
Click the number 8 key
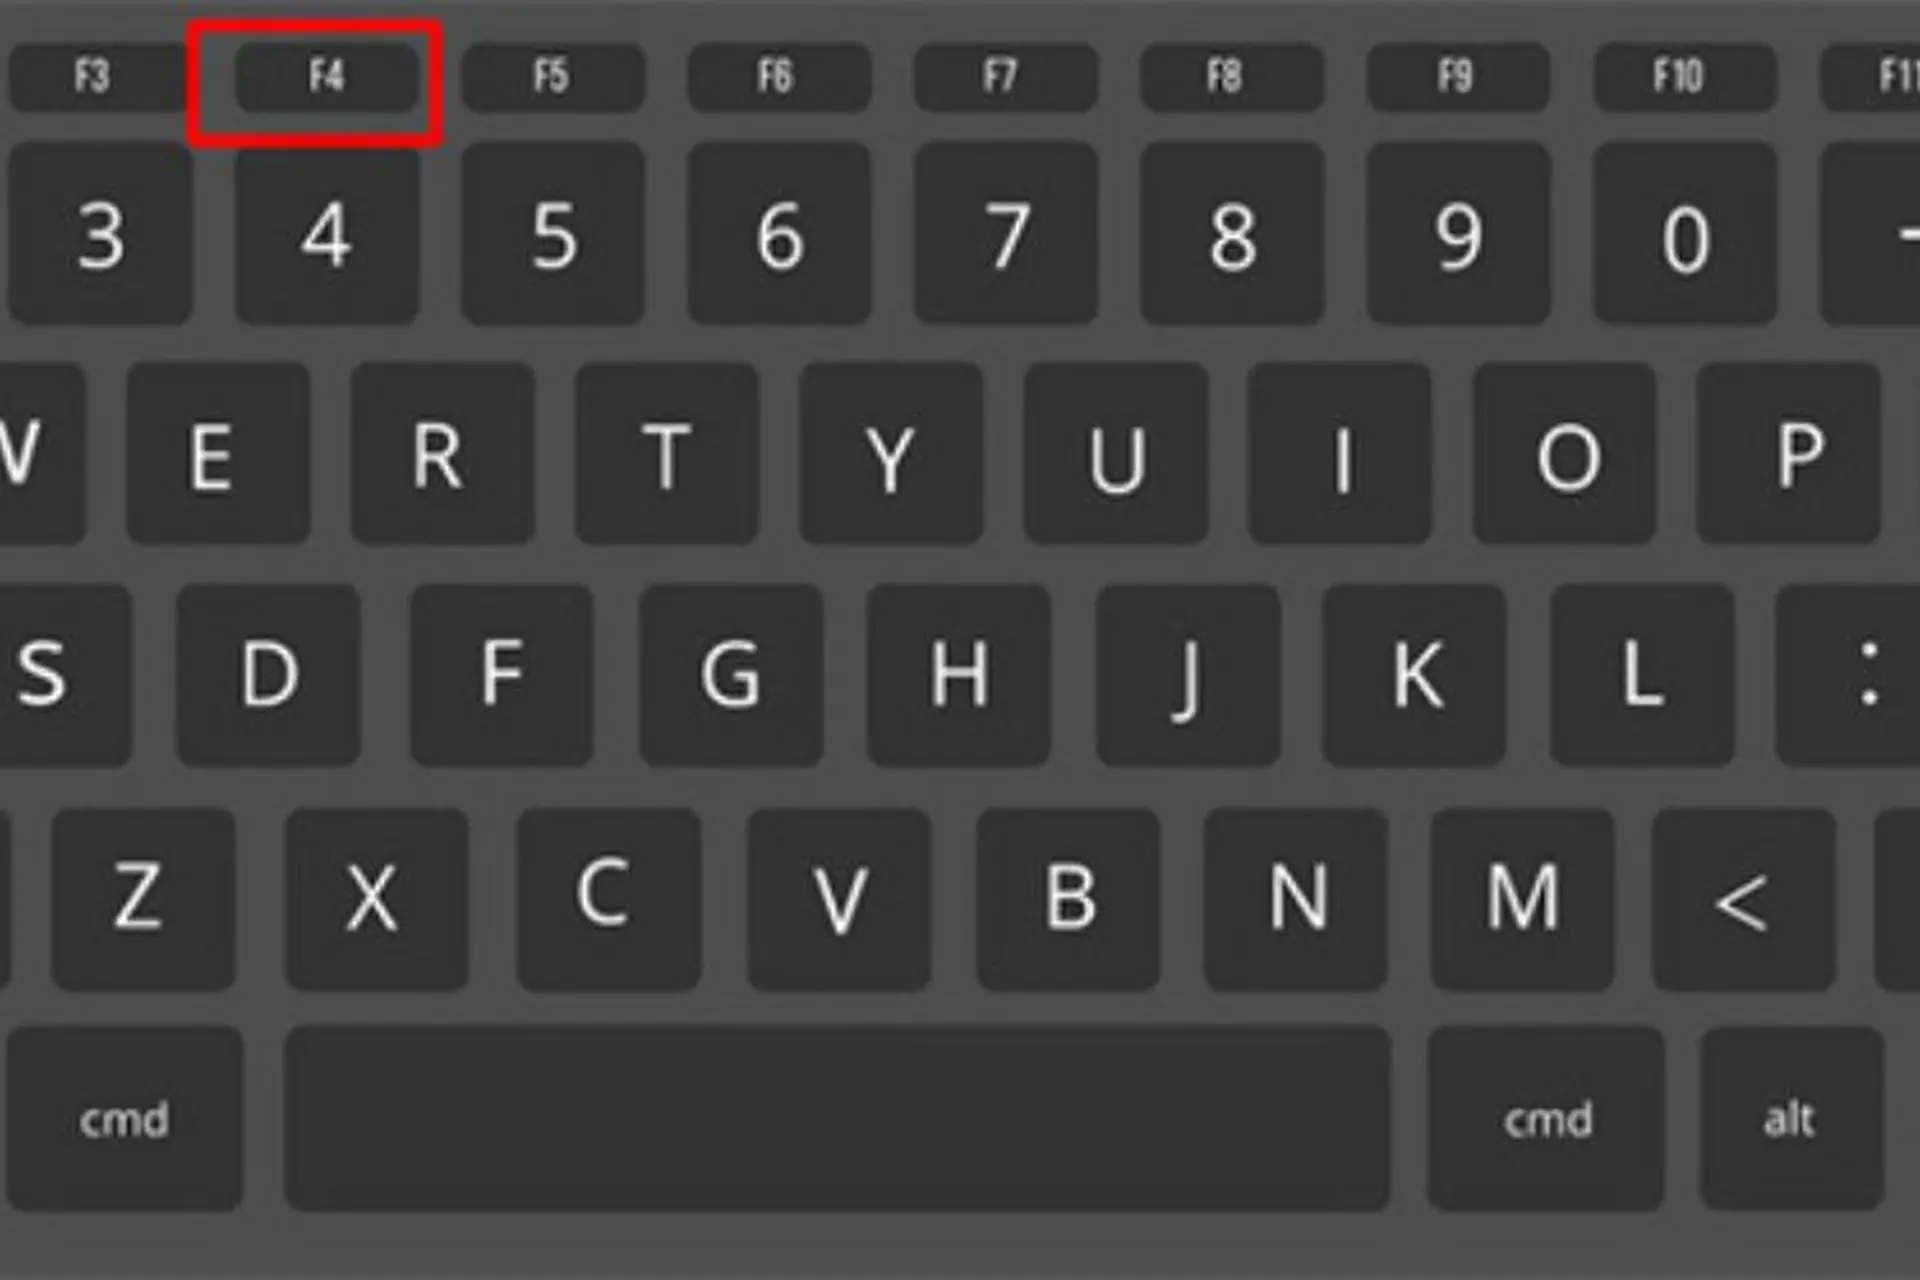(x=1232, y=234)
